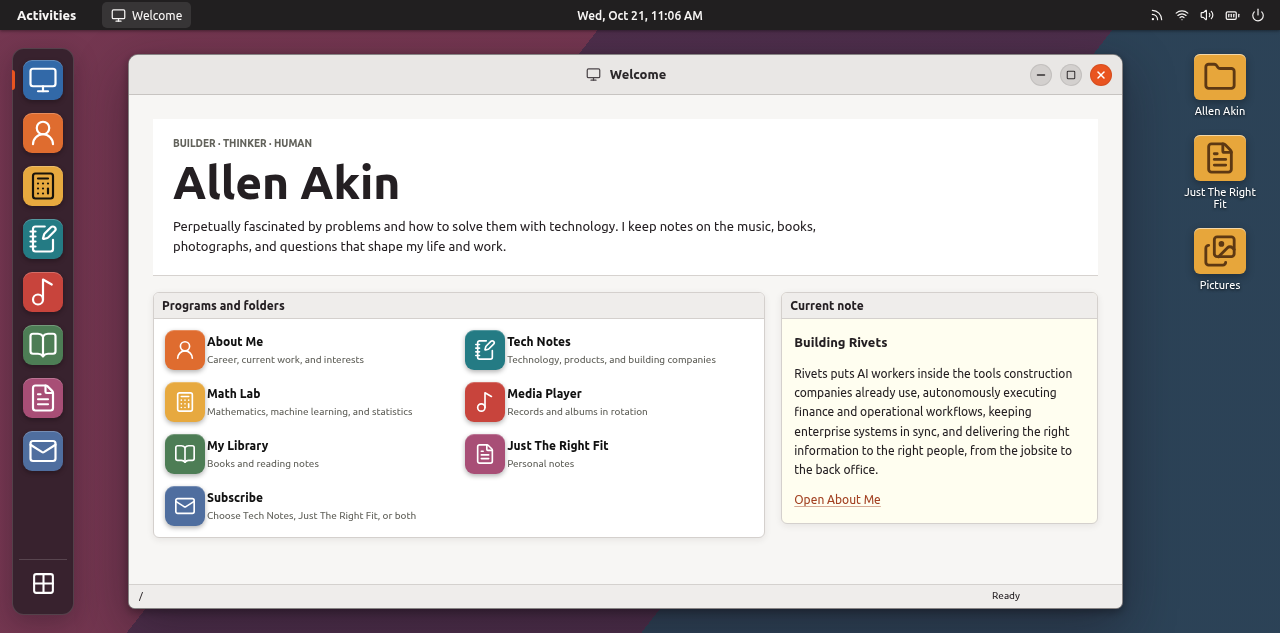Open the Just The Right Fit desktop file
The width and height of the screenshot is (1280, 633).
[x=1220, y=172]
